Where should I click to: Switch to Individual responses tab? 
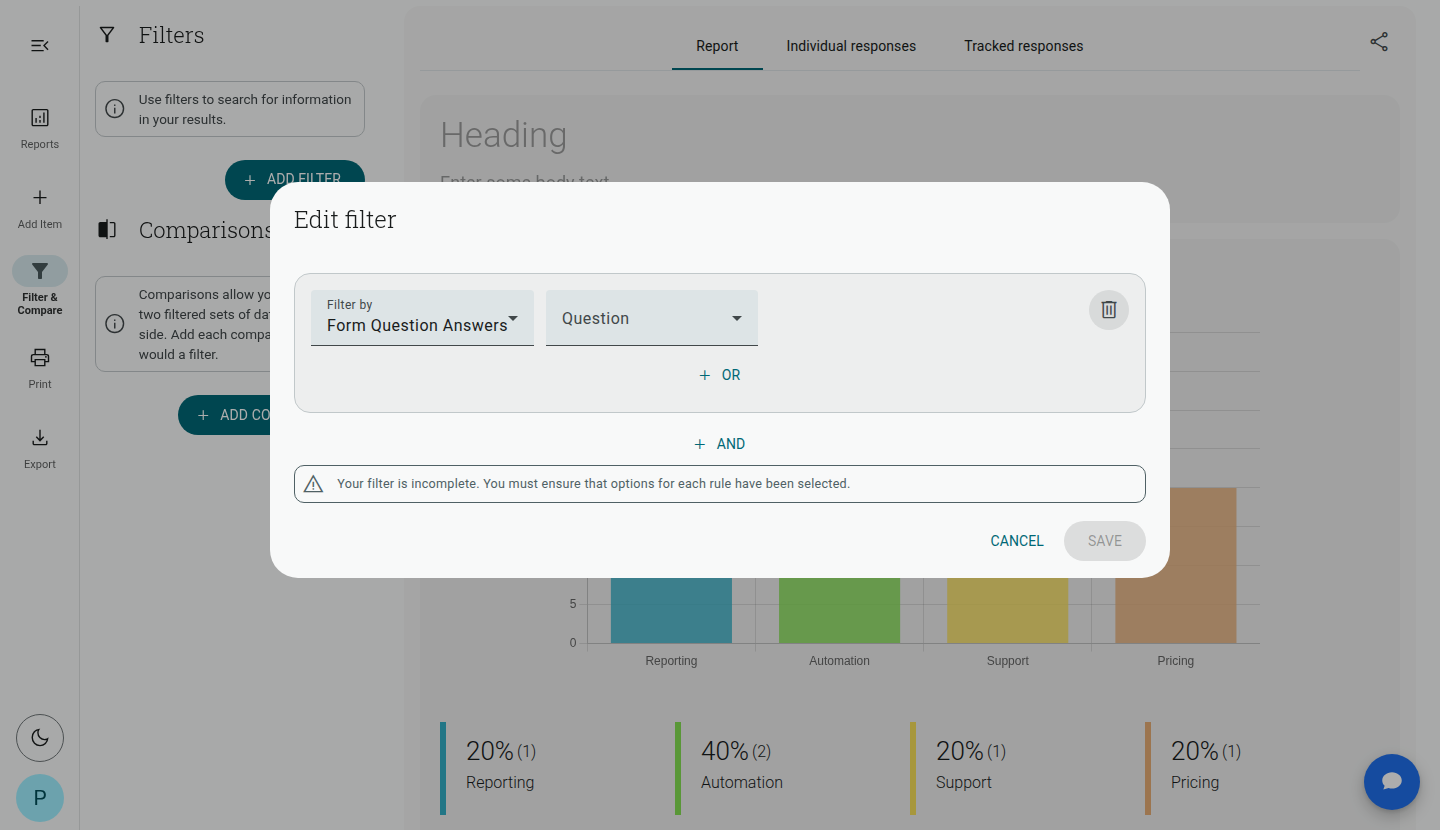coord(851,46)
